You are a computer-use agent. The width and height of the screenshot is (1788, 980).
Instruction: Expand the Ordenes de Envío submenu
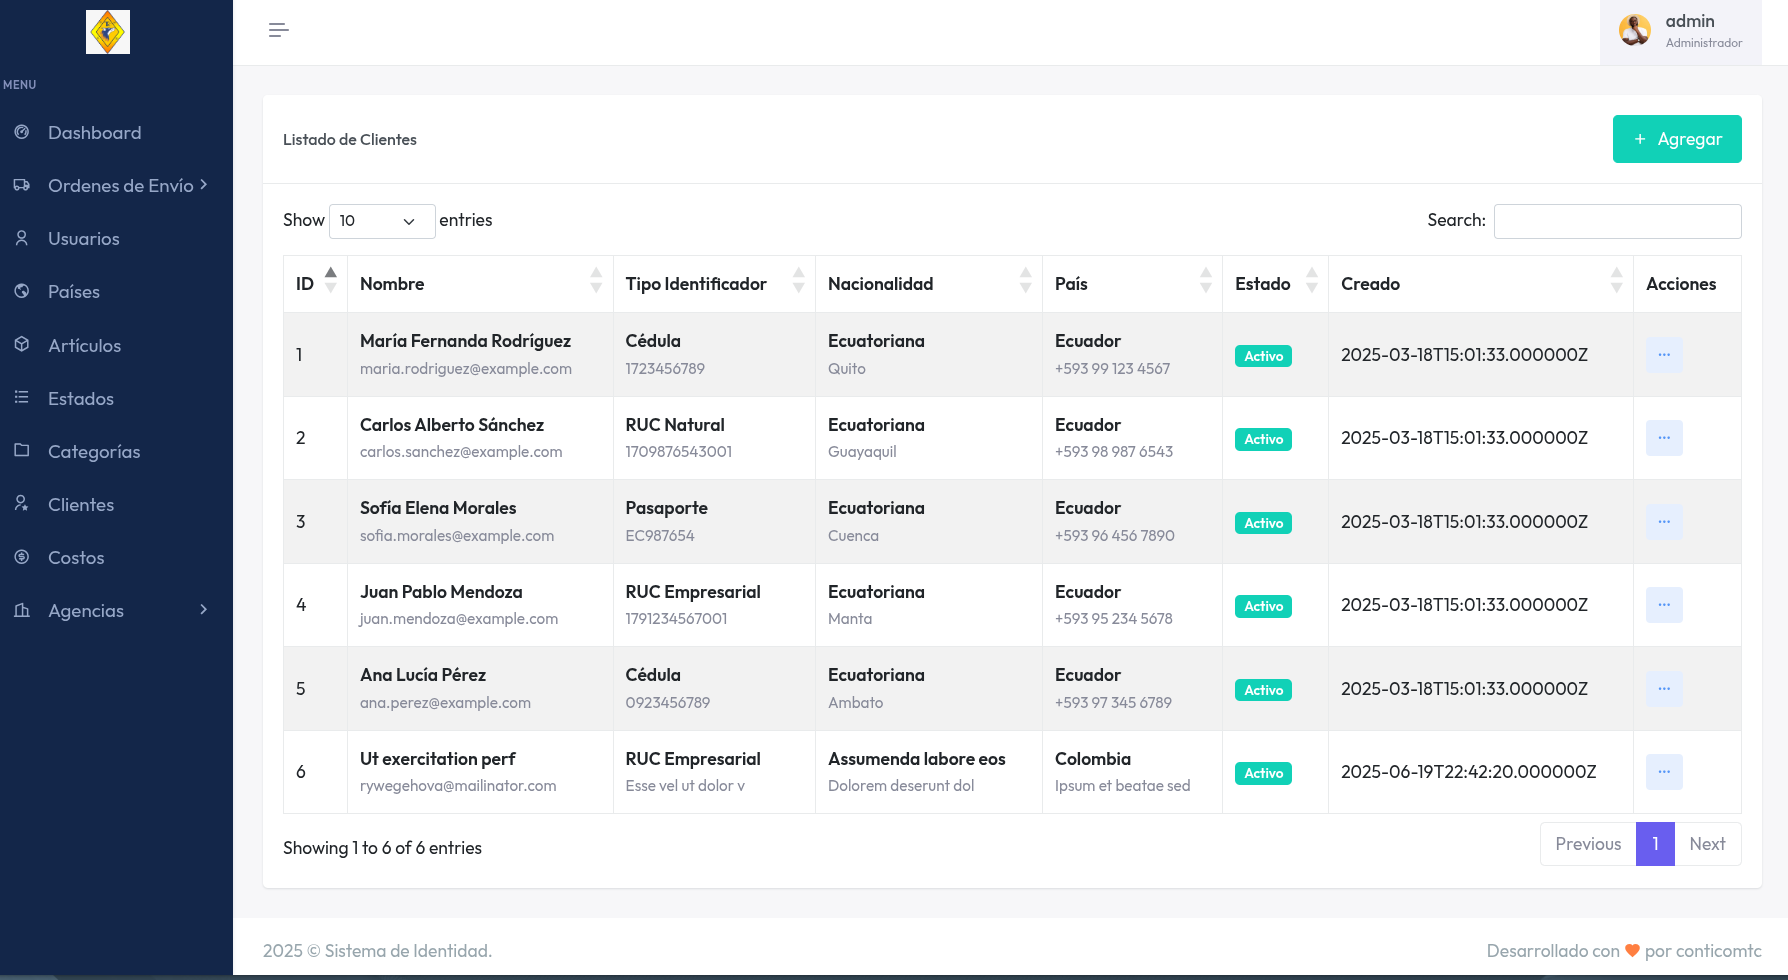pyautogui.click(x=203, y=185)
